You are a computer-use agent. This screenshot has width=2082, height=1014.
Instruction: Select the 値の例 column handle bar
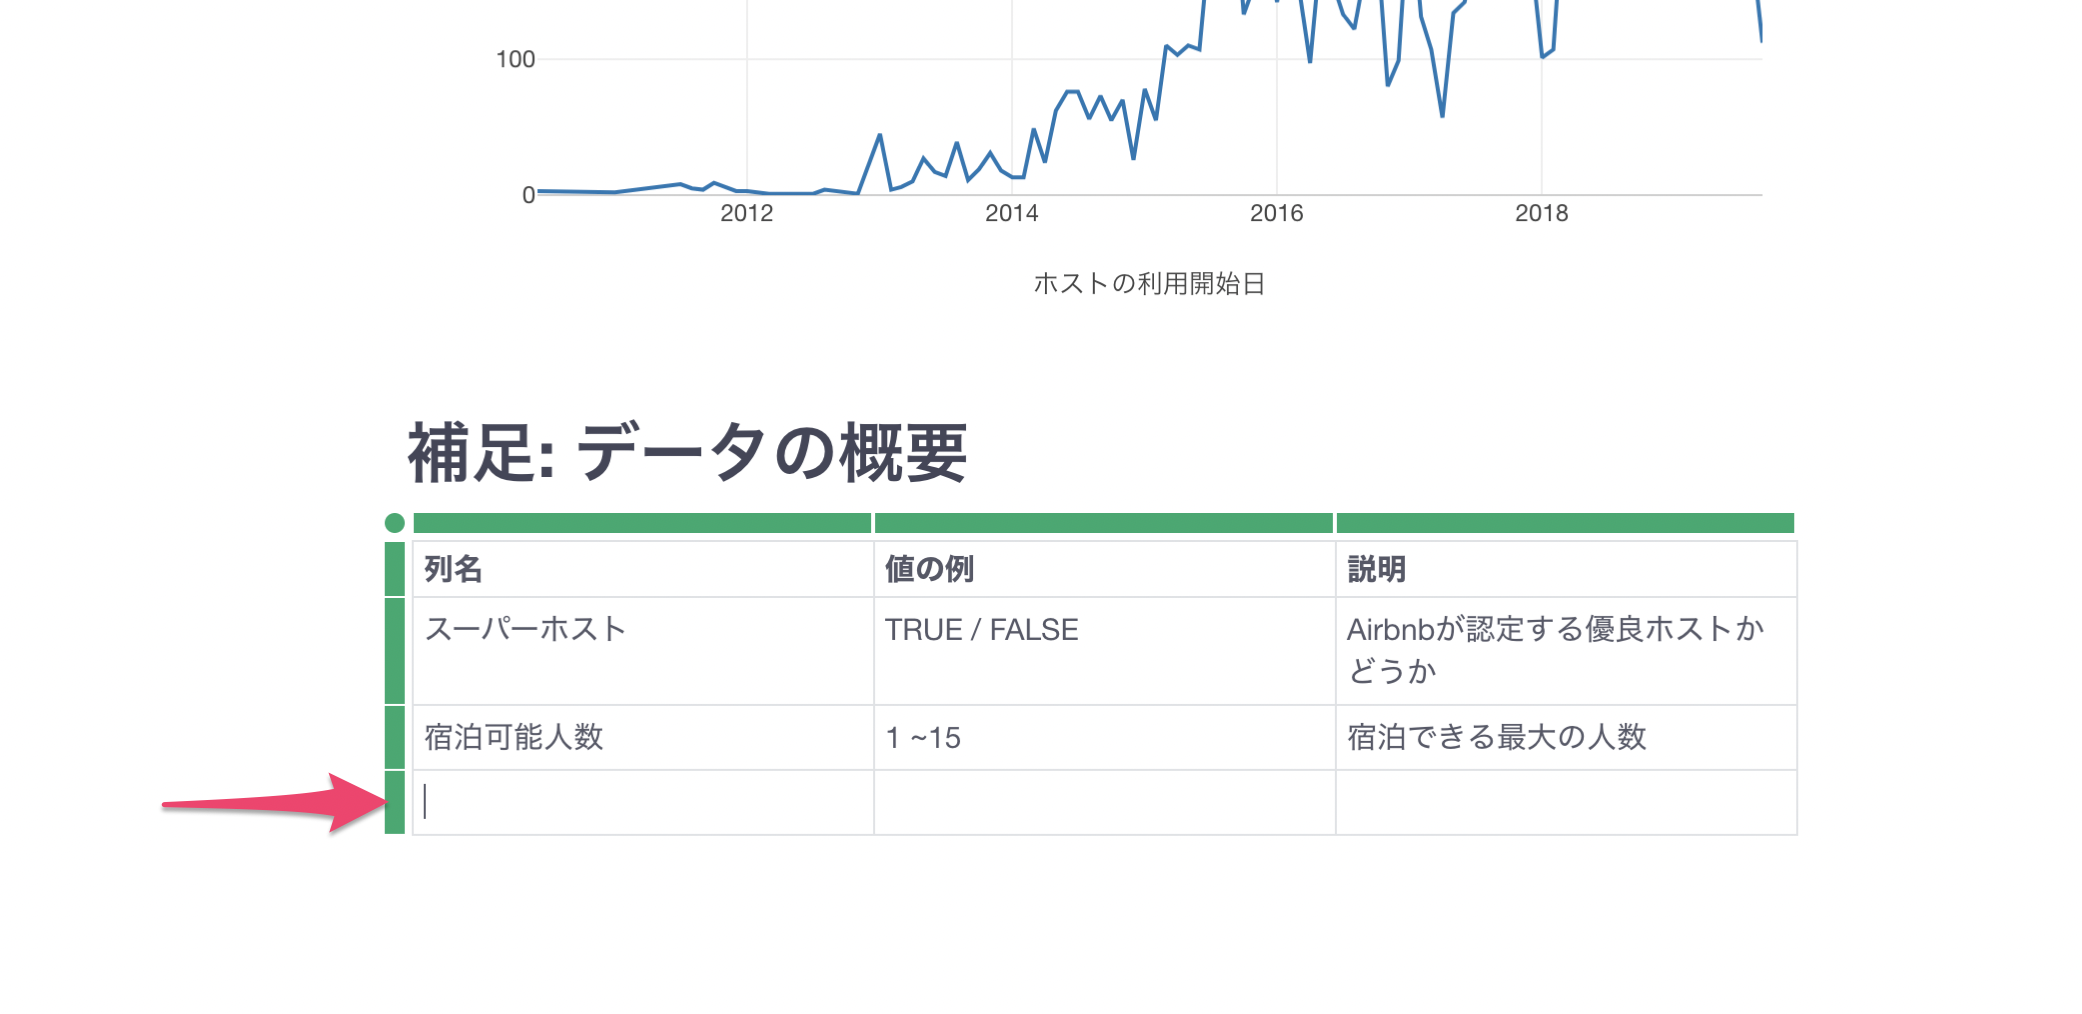coord(1104,523)
